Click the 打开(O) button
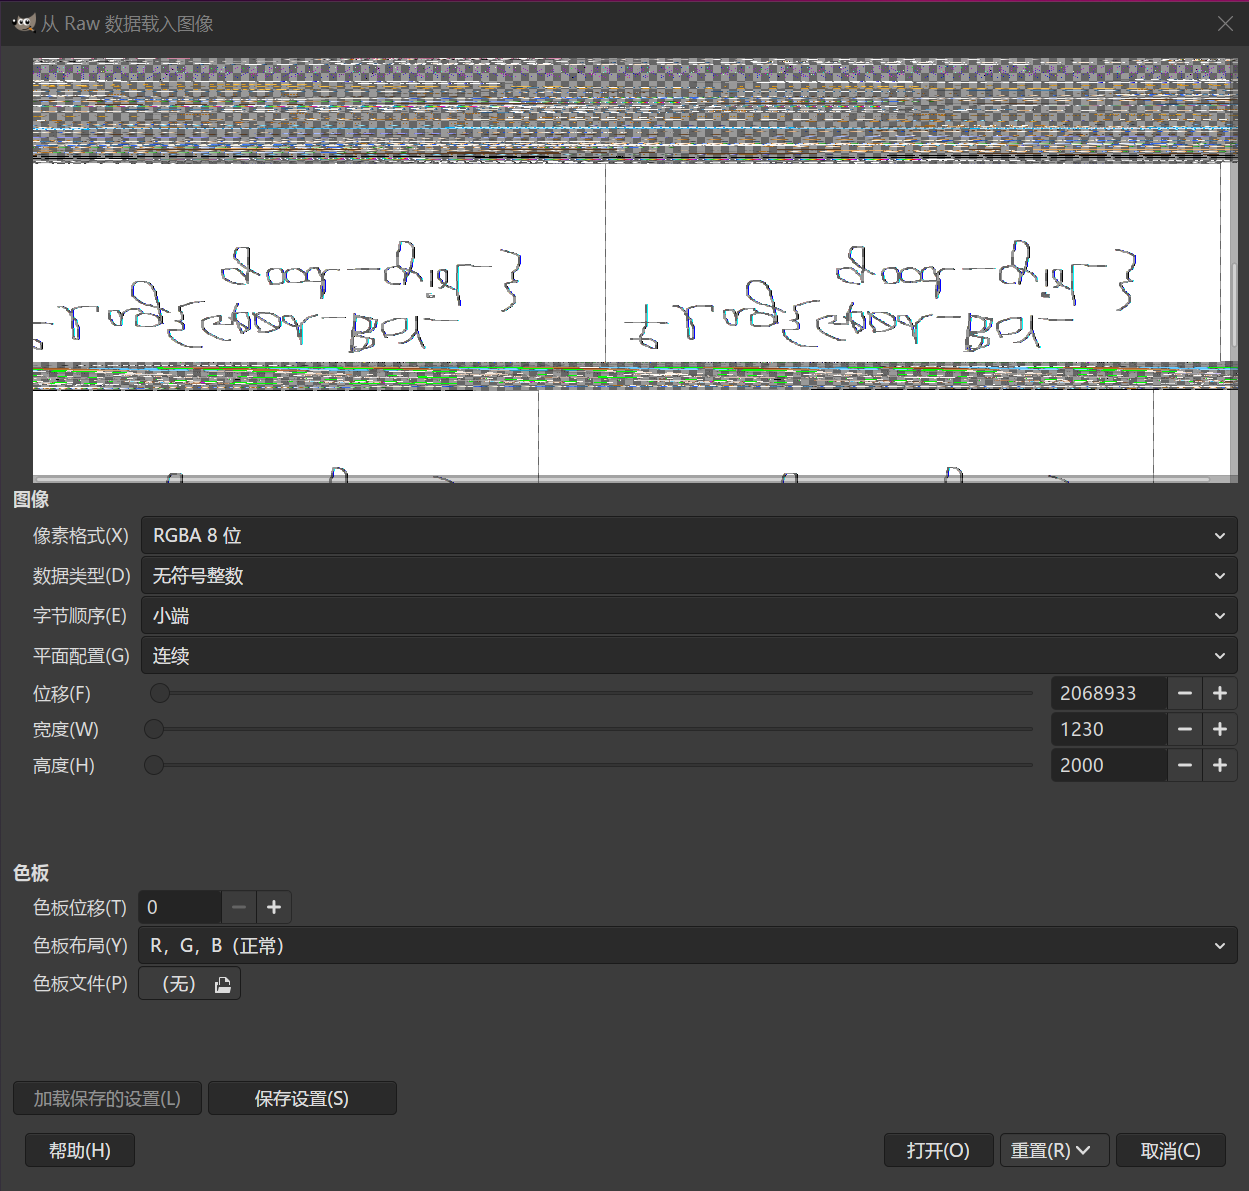The height and width of the screenshot is (1191, 1249). 938,1150
